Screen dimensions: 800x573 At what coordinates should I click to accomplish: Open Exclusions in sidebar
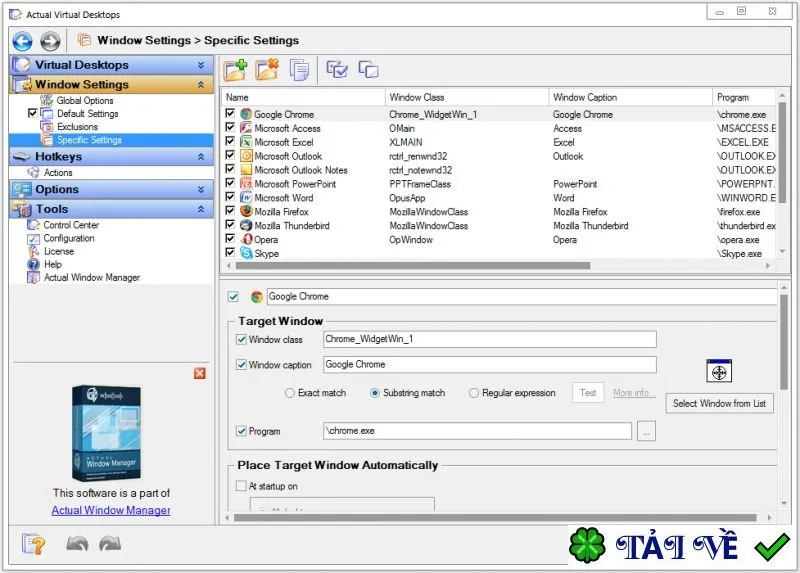click(x=77, y=127)
